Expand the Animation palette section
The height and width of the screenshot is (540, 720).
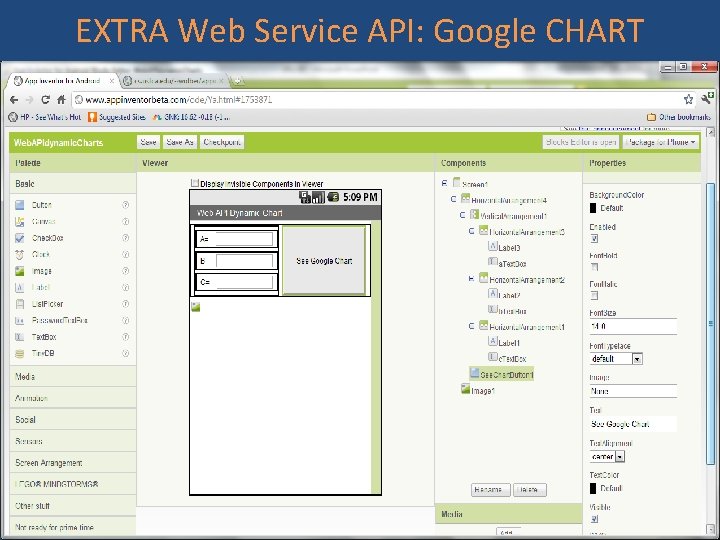coord(73,398)
